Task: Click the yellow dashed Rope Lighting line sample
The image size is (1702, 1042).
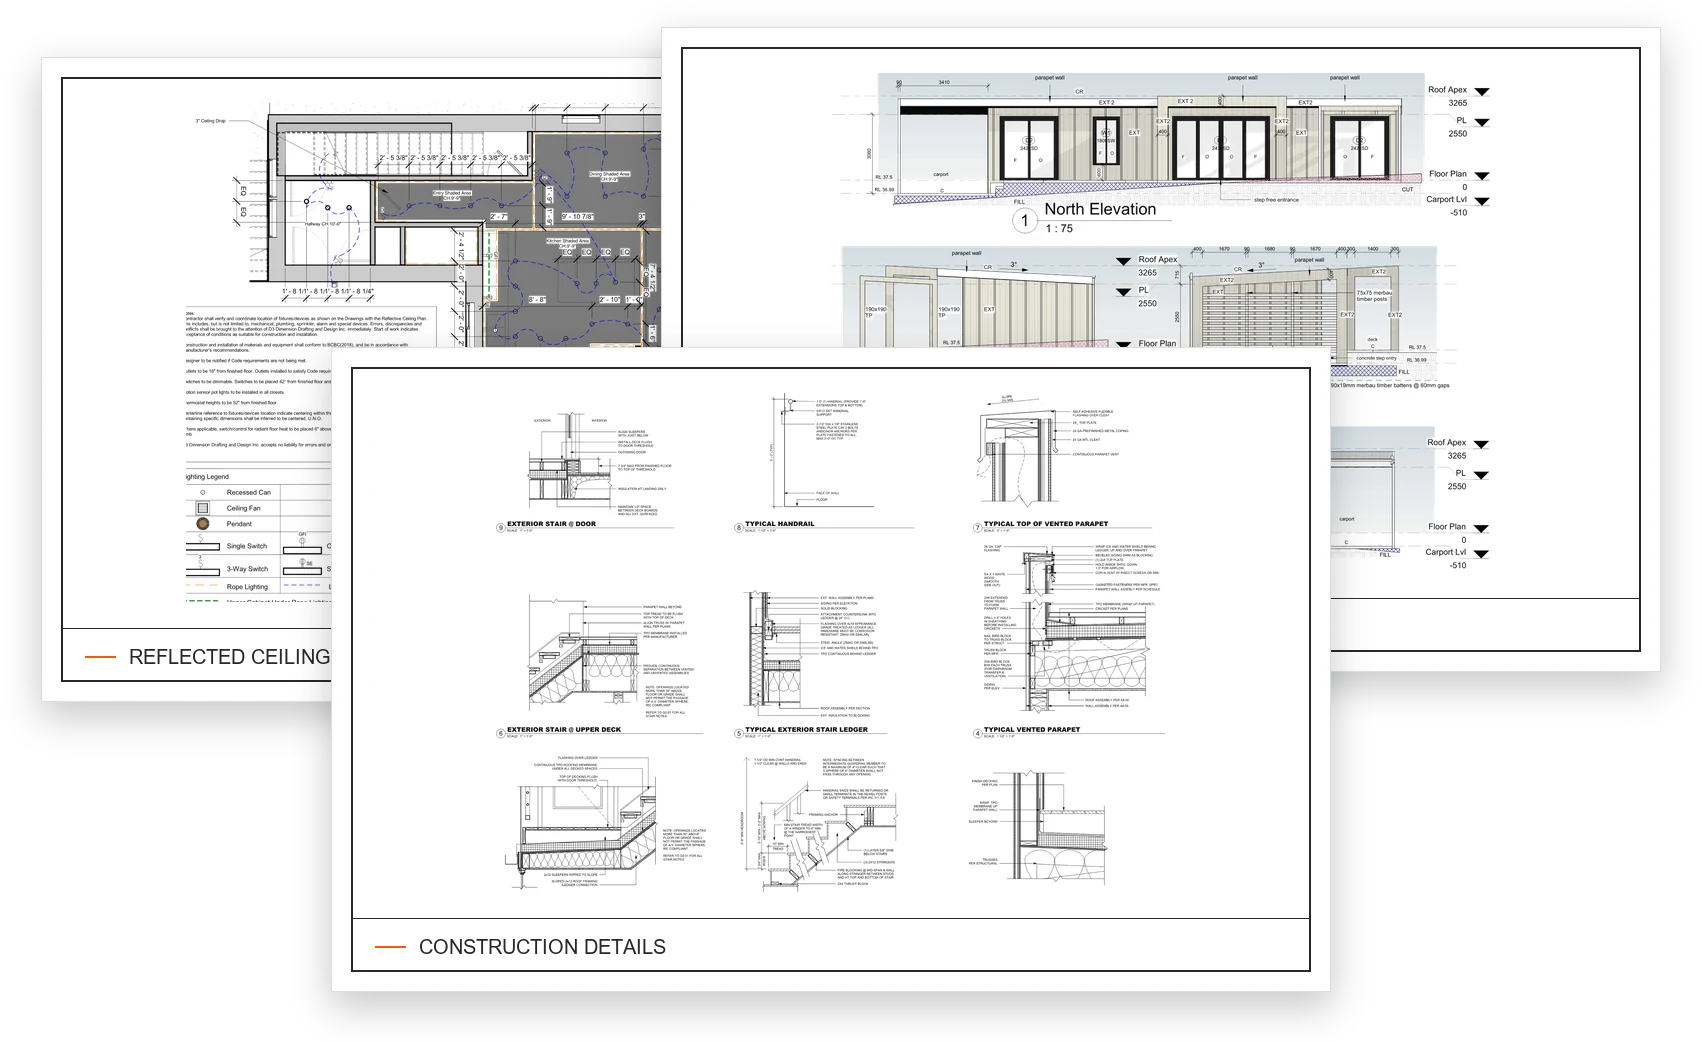Action: point(203,586)
